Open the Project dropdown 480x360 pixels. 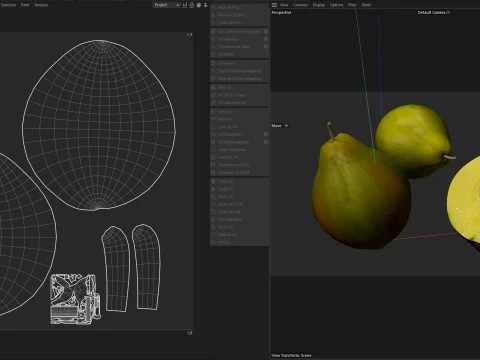(x=167, y=5)
